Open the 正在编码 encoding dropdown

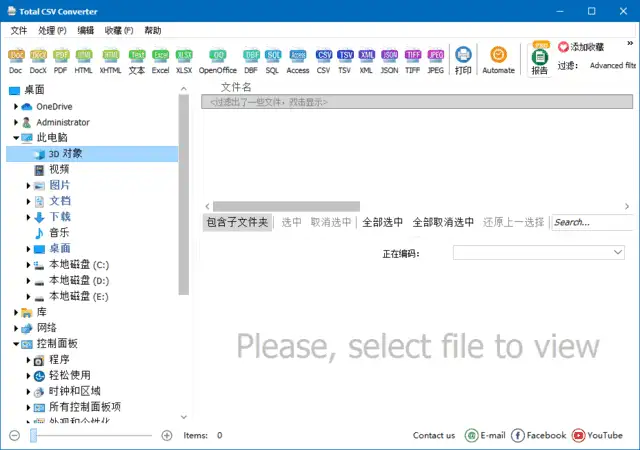[539, 253]
